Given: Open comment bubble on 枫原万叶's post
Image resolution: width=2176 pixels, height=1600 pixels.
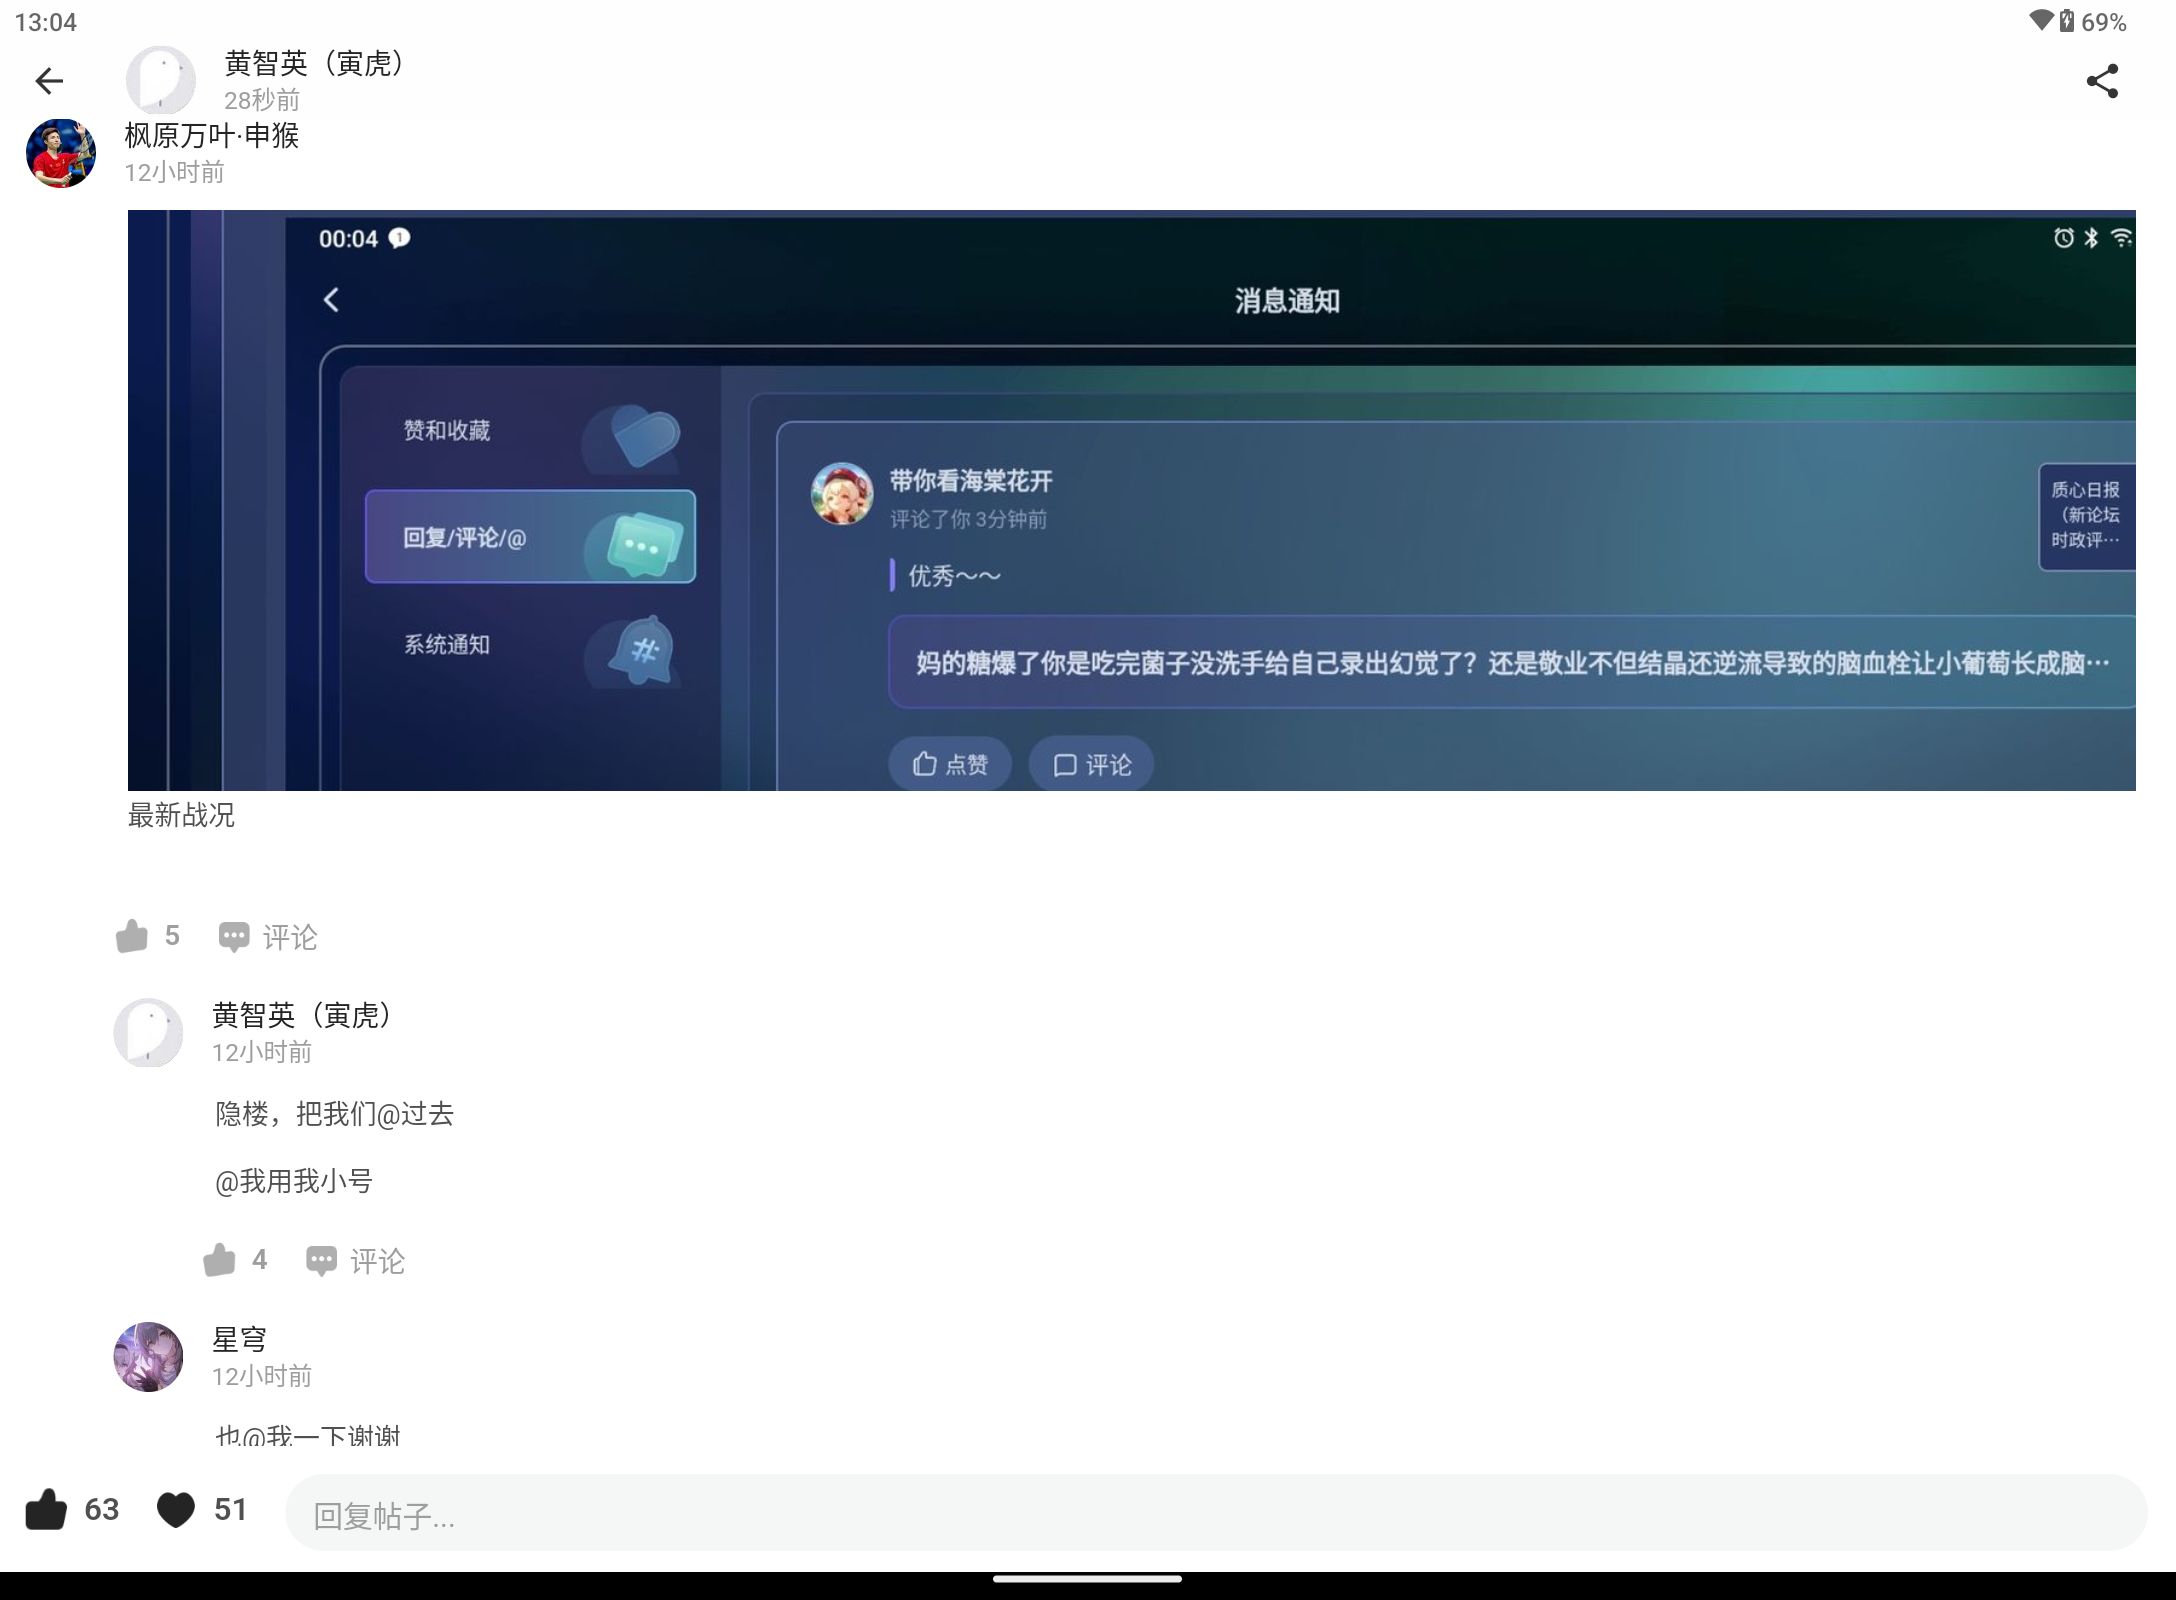Looking at the screenshot, I should (x=234, y=937).
